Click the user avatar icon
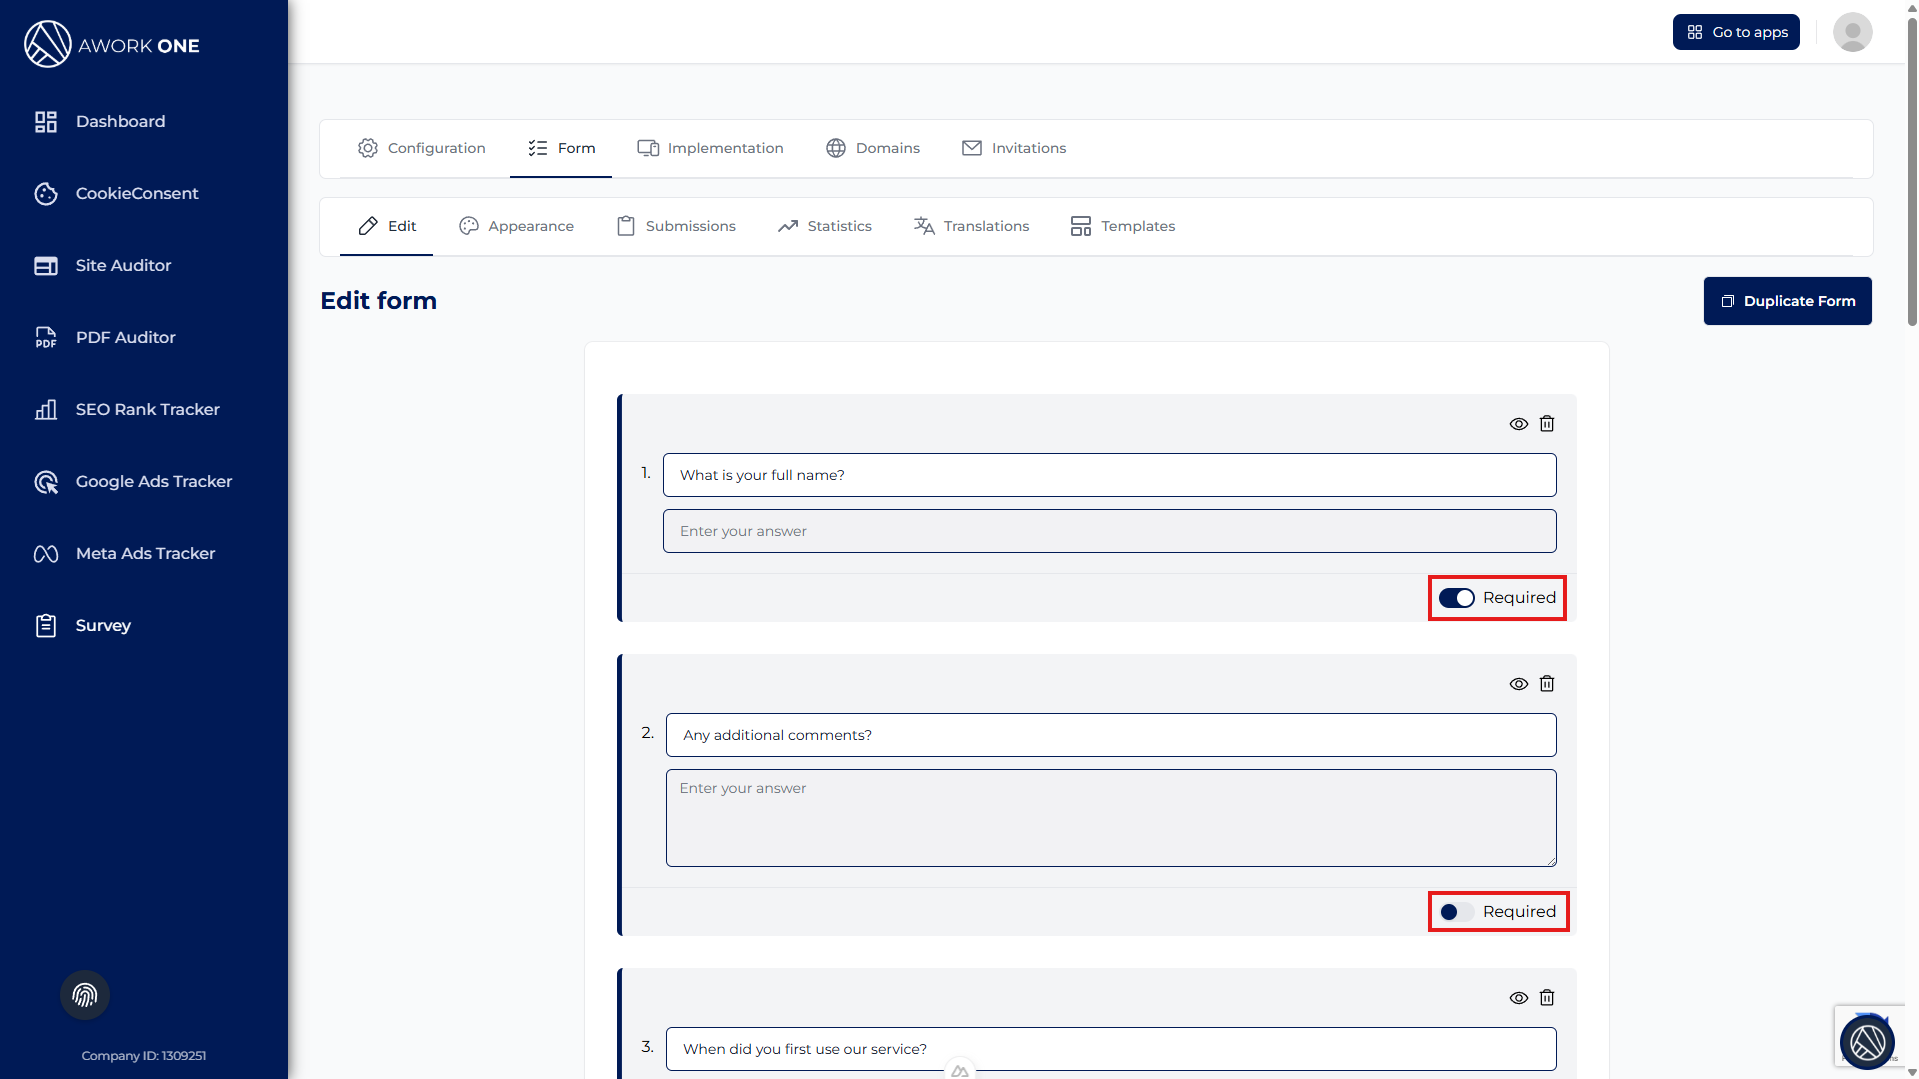Screen dimensions: 1919x1079 (1852, 32)
